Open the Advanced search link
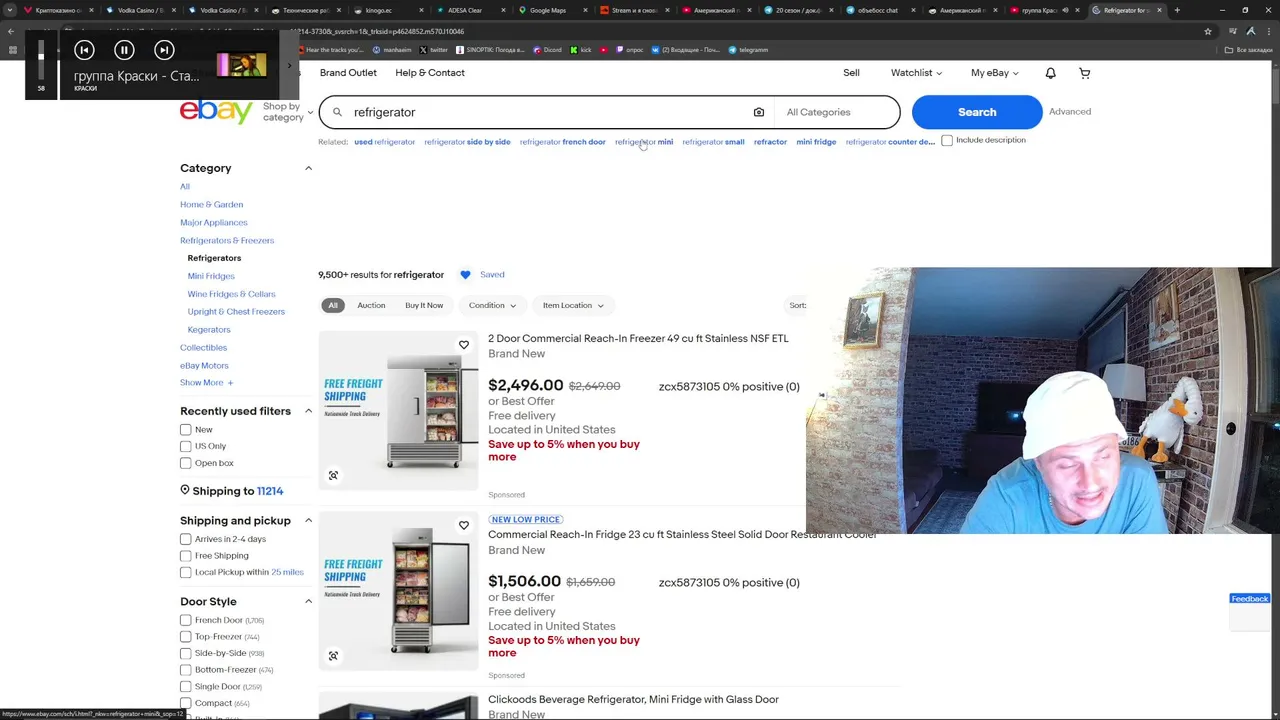This screenshot has height=720, width=1280. (x=1070, y=112)
